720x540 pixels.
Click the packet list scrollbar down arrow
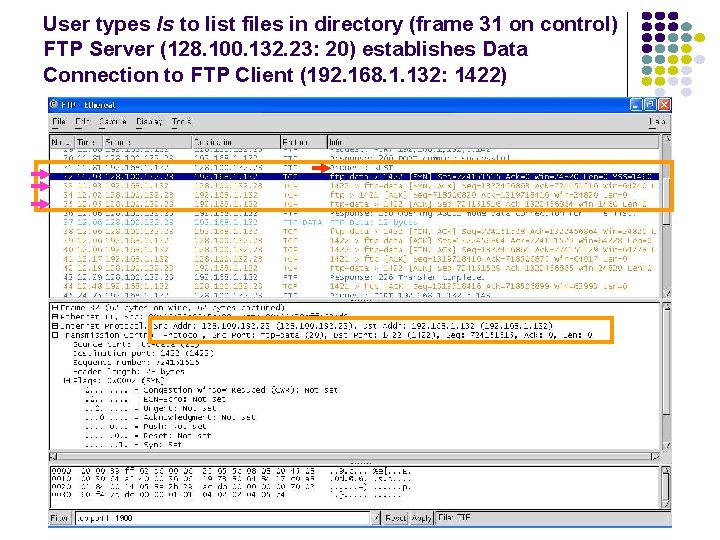pyautogui.click(x=666, y=294)
